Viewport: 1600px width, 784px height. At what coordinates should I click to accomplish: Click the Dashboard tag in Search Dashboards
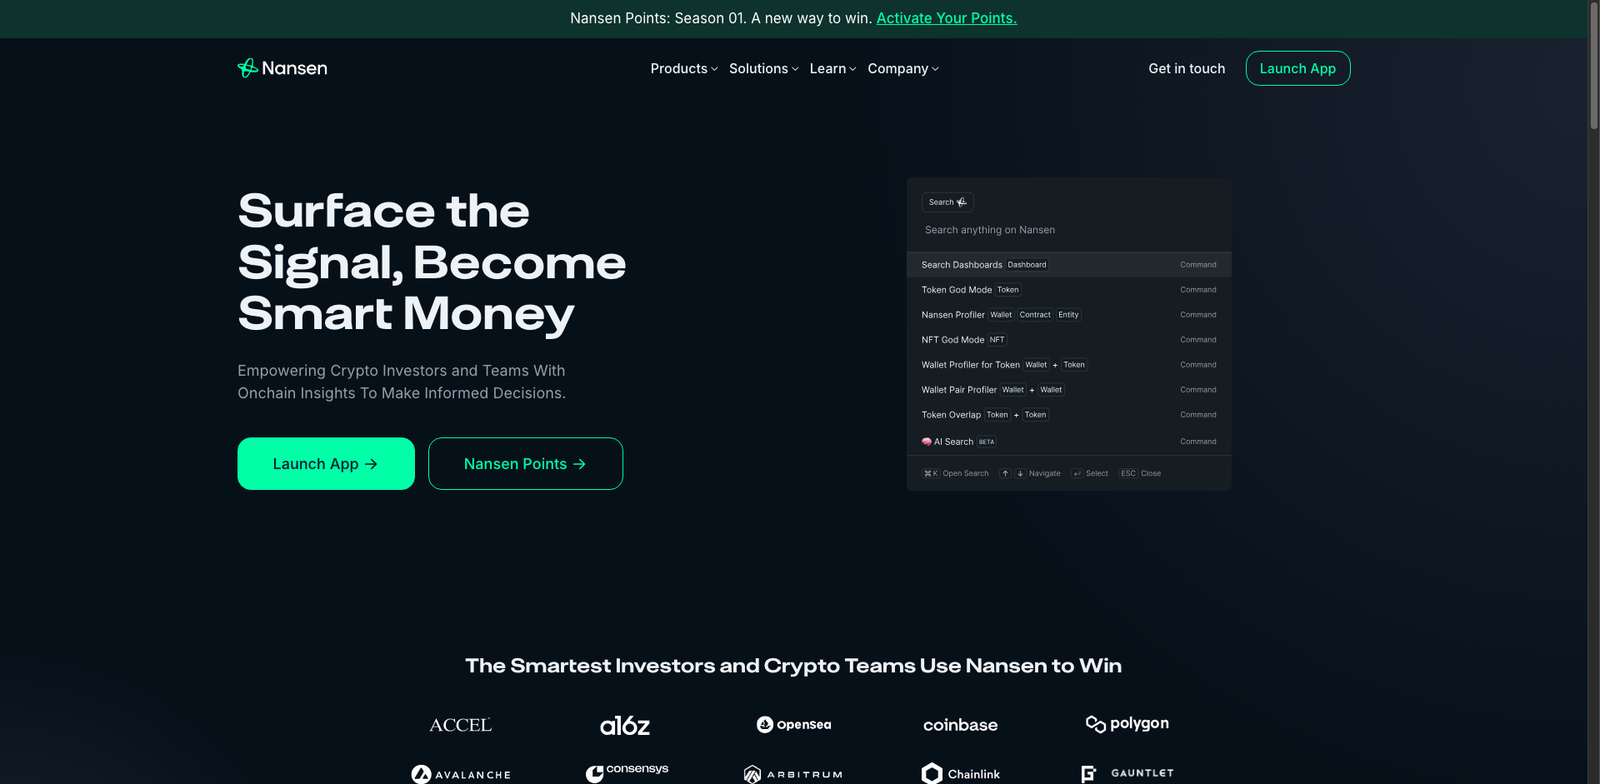tap(1027, 265)
